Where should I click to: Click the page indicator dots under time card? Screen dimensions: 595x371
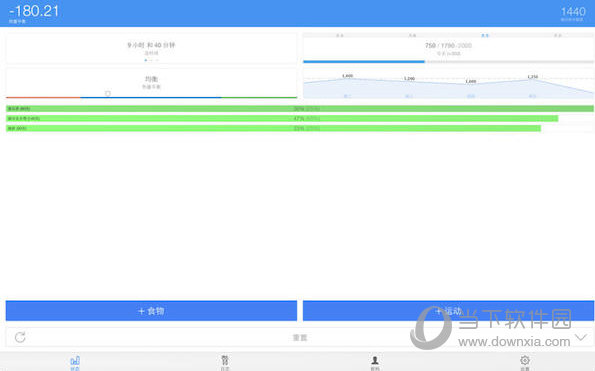pyautogui.click(x=151, y=60)
